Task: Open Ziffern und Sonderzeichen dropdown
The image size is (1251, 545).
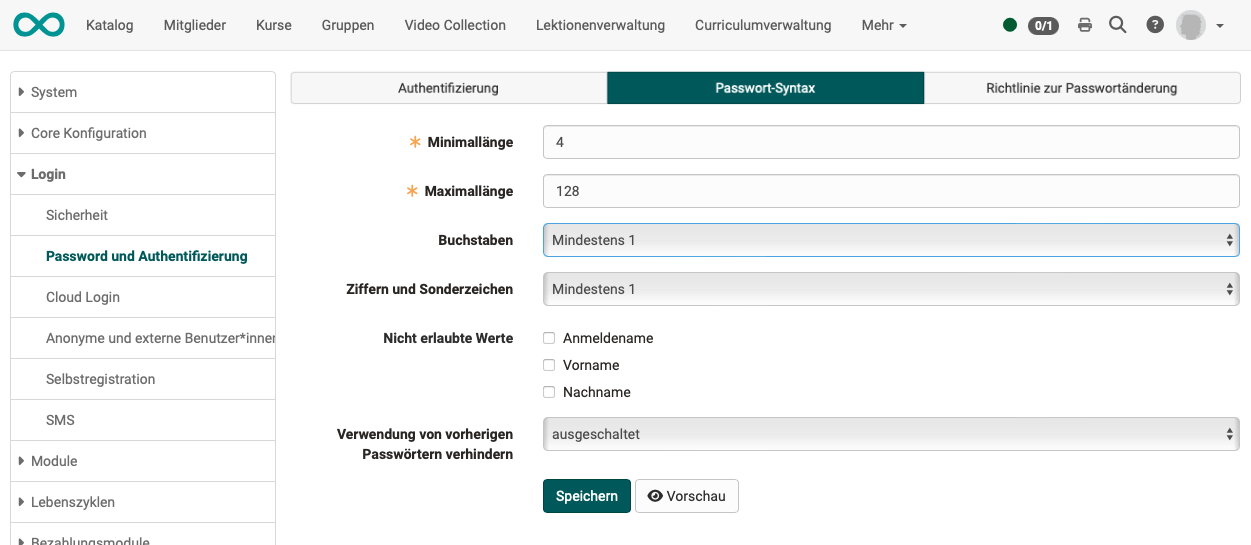Action: (x=891, y=289)
